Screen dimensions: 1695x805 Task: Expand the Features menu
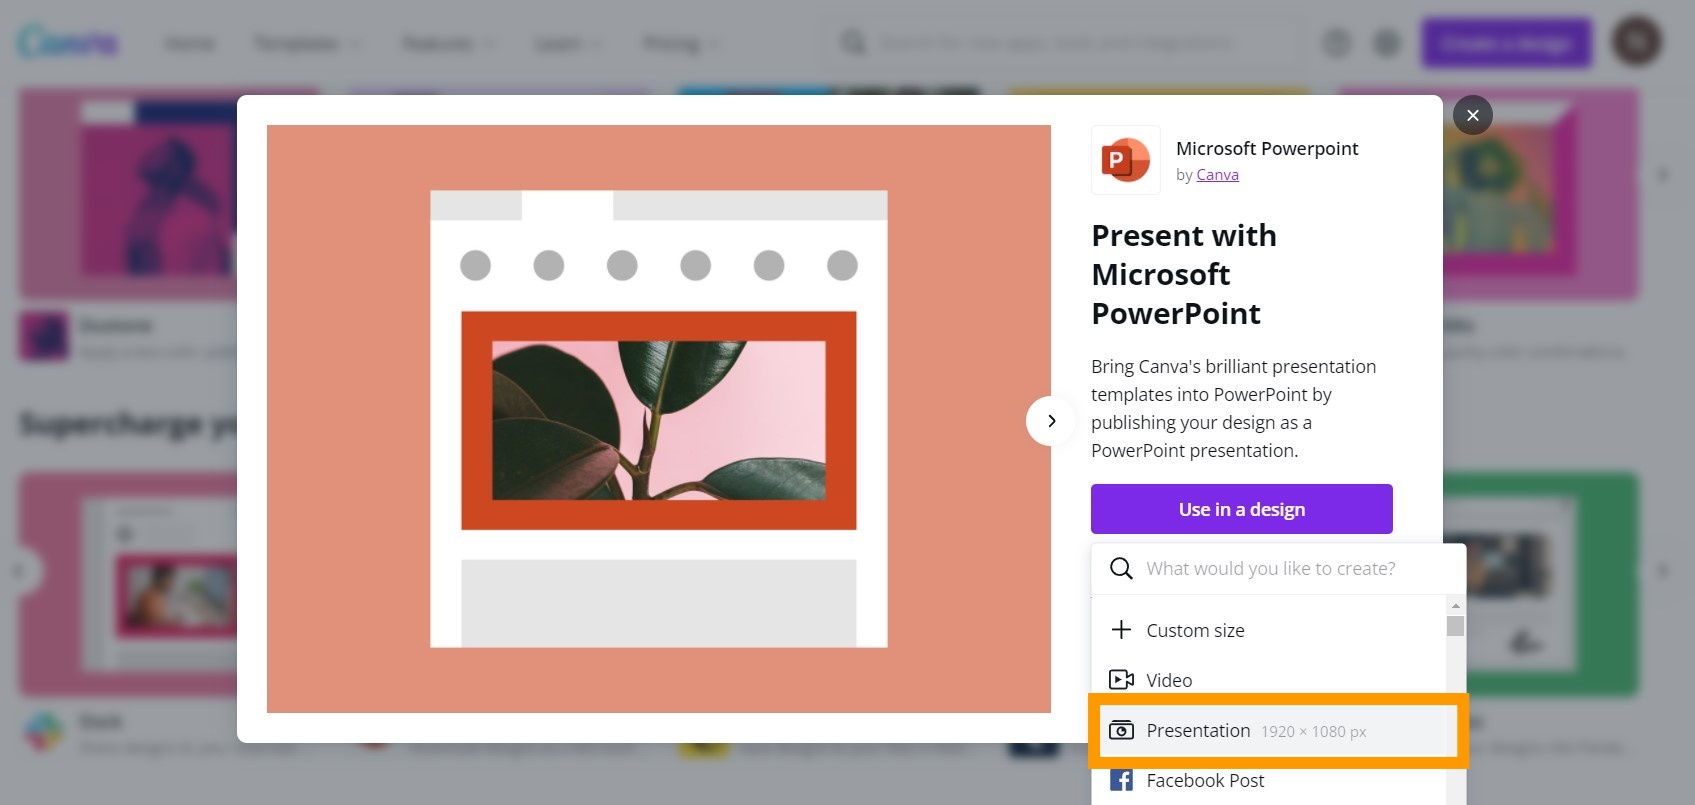coord(449,44)
